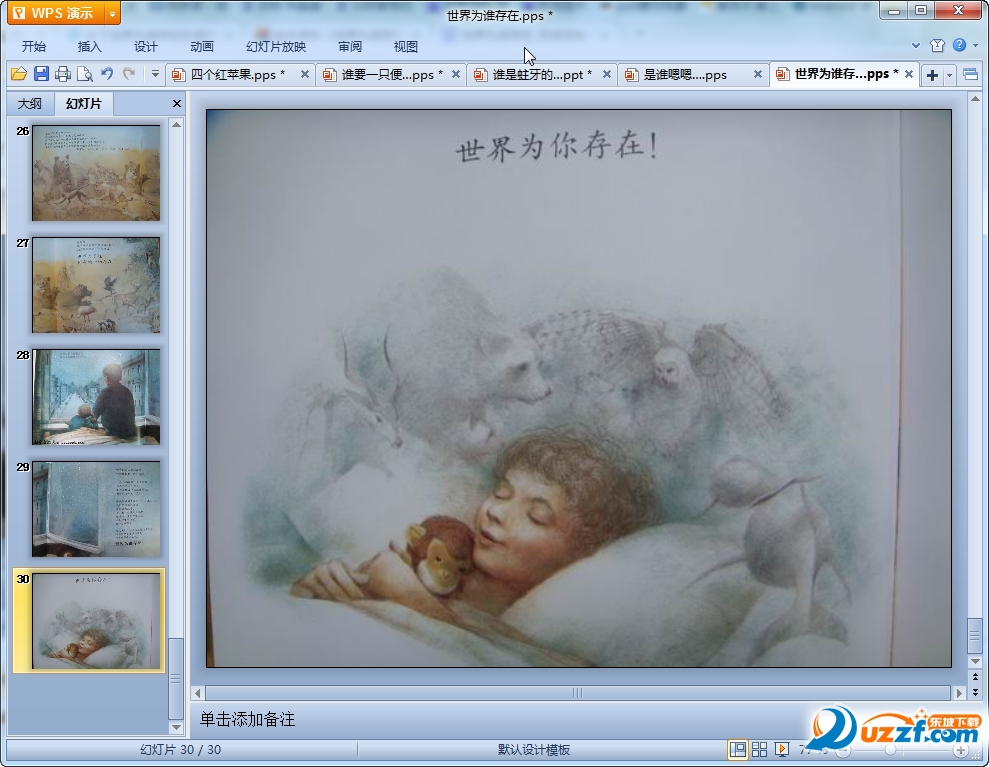The image size is (989, 767).
Task: Expand the quick access toolbar dropdown arrow
Action: (155, 74)
